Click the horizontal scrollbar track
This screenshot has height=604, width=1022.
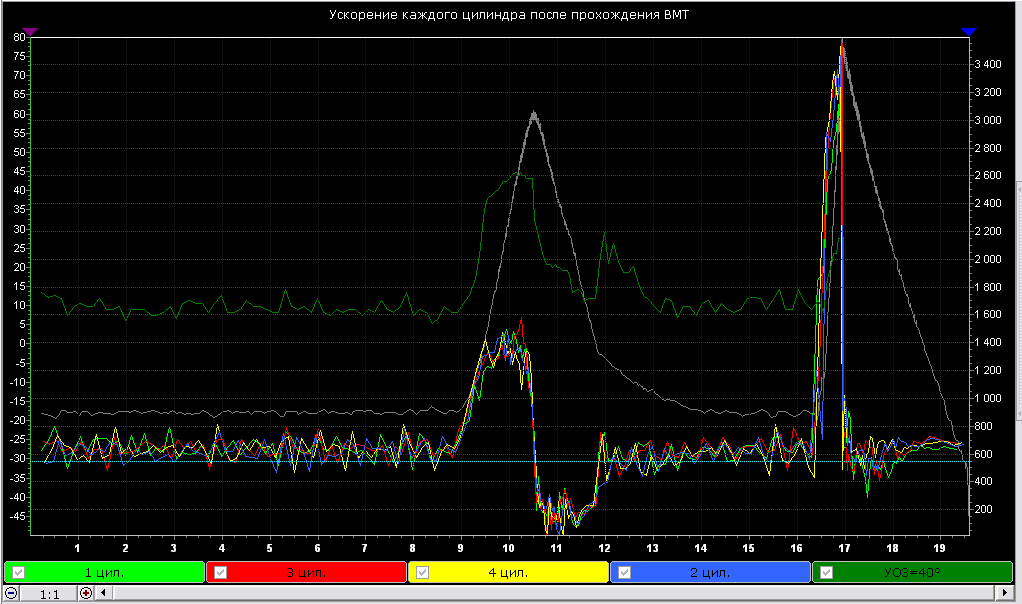pos(553,593)
